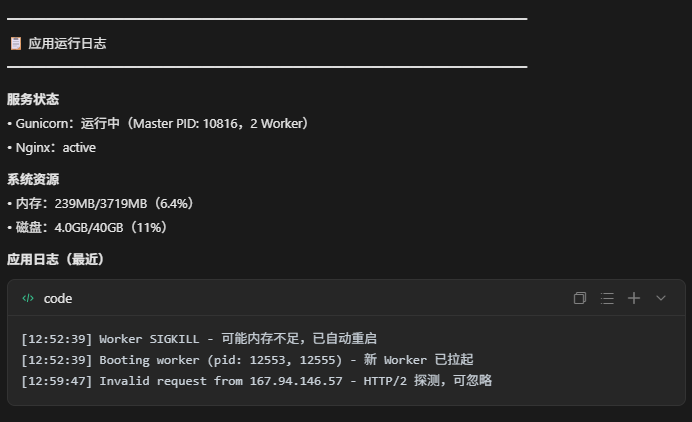692x422 pixels.
Task: Select the 应用运行日志 heading text
Action: (x=67, y=43)
